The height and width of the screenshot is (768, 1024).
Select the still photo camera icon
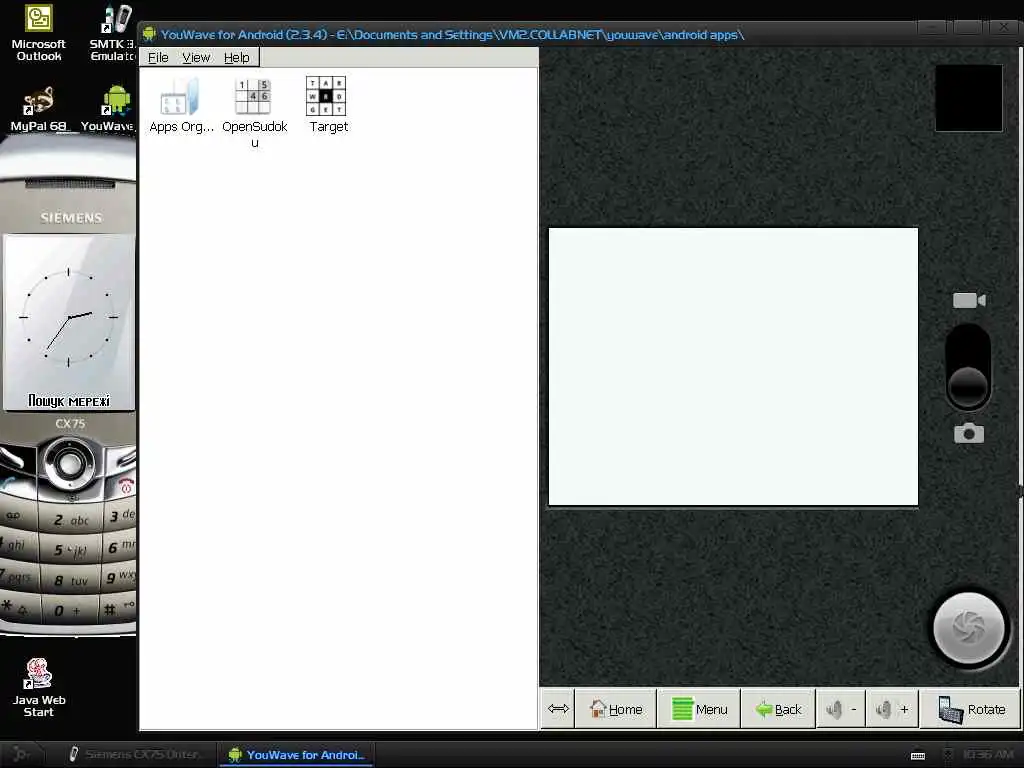point(968,433)
